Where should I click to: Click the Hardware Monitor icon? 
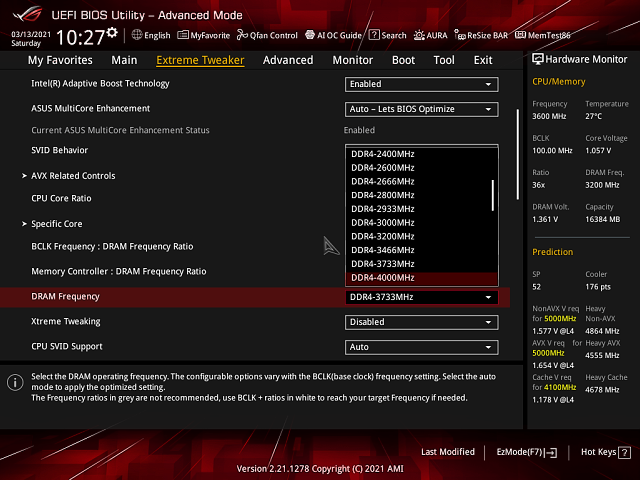(538, 59)
